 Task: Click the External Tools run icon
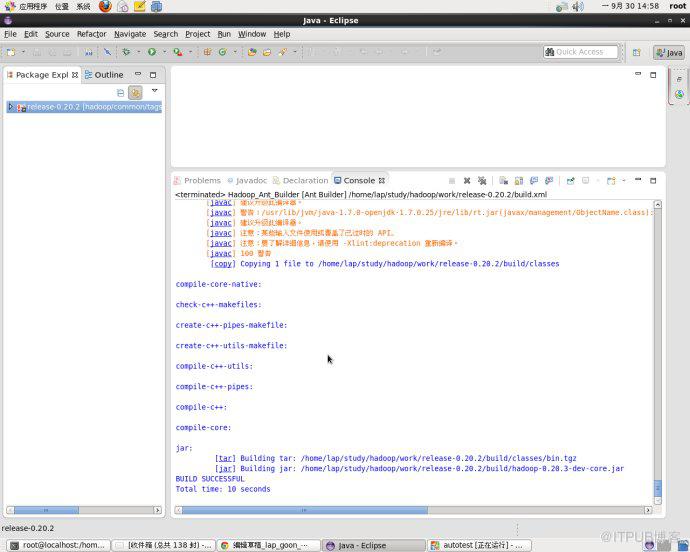178,52
